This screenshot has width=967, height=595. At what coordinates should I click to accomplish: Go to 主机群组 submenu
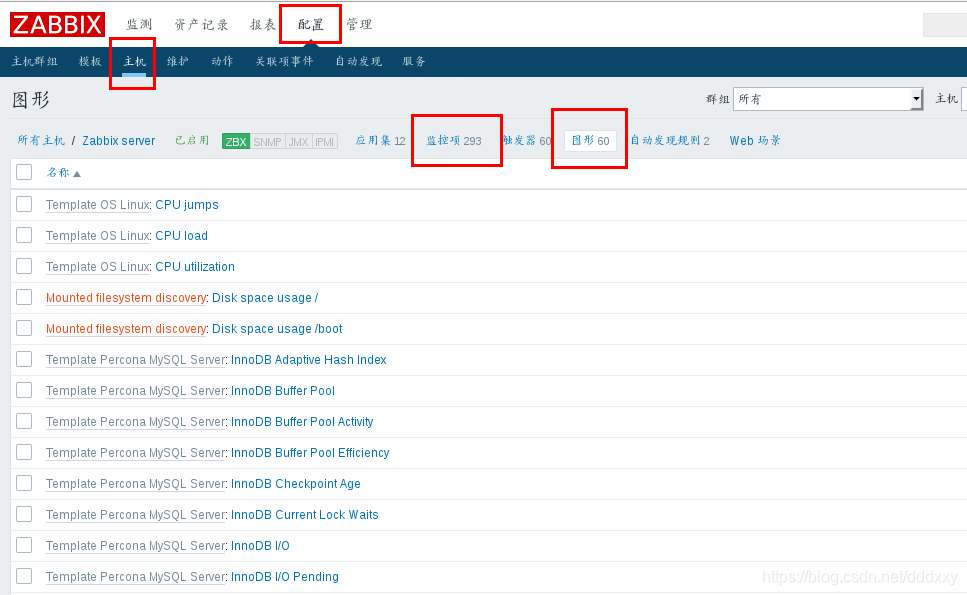pyautogui.click(x=35, y=62)
